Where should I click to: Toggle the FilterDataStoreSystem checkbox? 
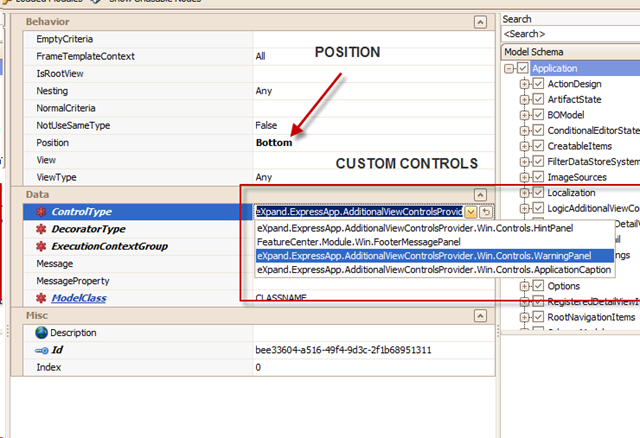pyautogui.click(x=538, y=162)
